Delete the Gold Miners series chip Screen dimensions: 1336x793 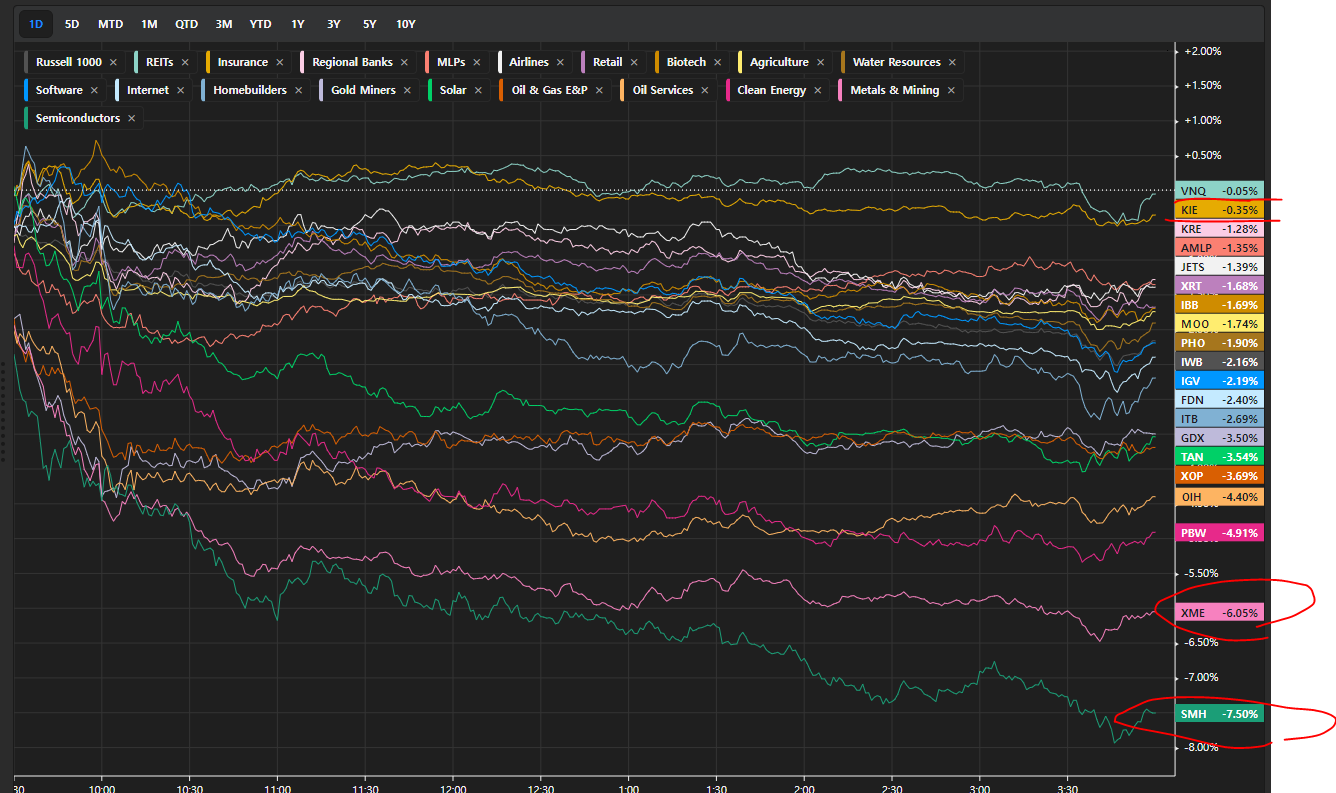[407, 90]
